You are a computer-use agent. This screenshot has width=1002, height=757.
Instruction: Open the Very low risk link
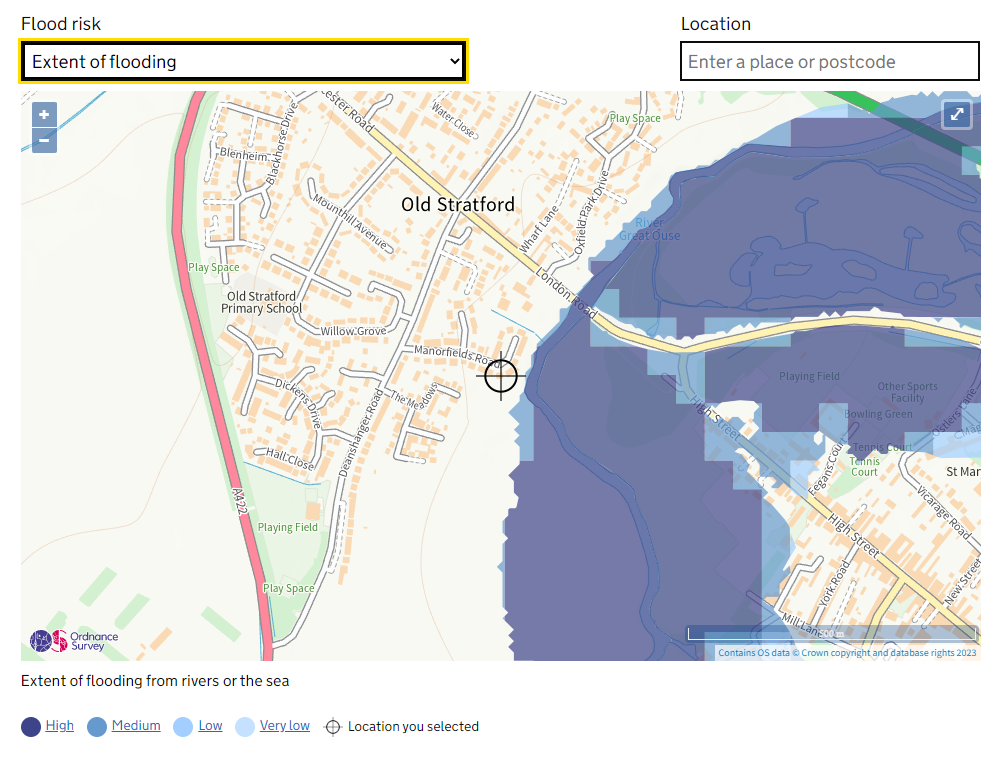coord(285,726)
